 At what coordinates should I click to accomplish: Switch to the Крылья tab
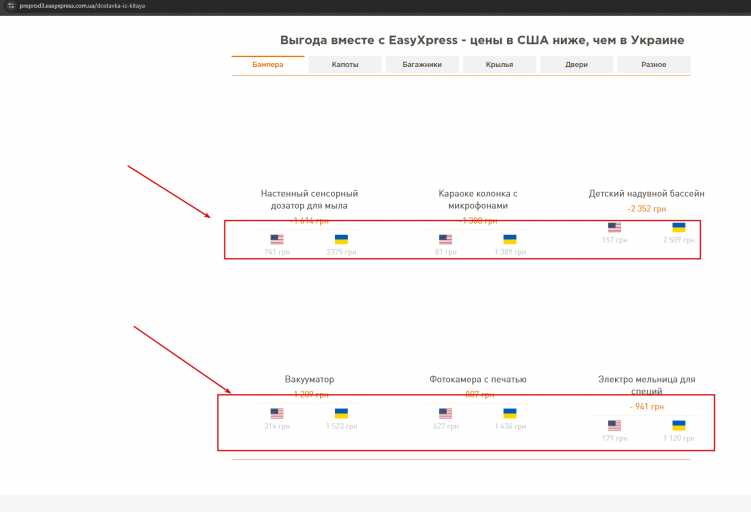(499, 64)
